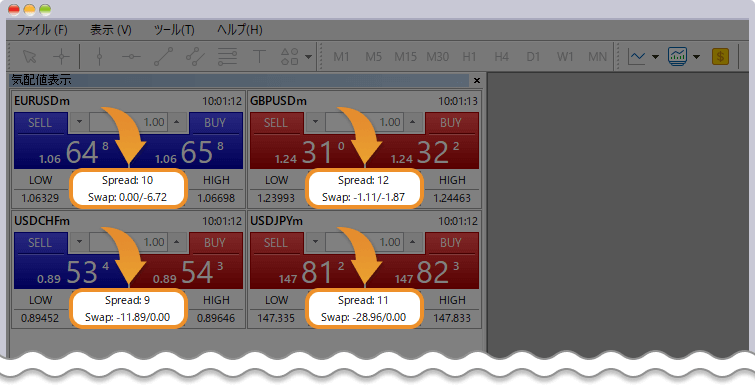This screenshot has height=388, width=755.
Task: Switch to D1 timeframe
Action: [x=533, y=57]
